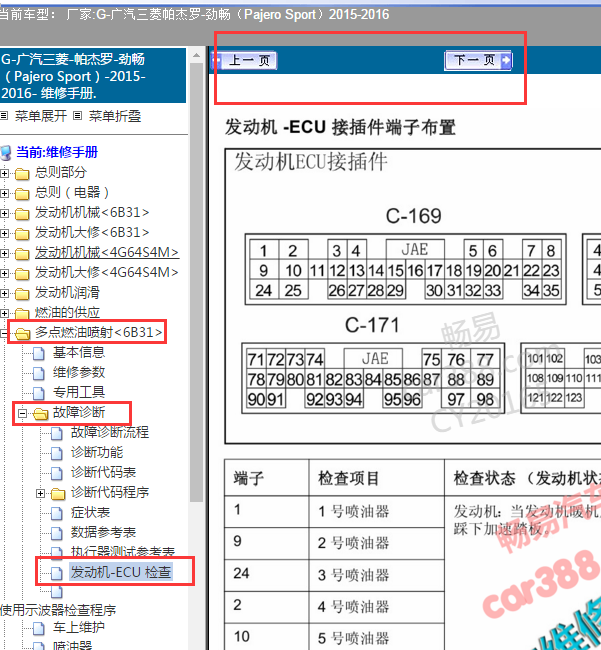Image resolution: width=601 pixels, height=650 pixels.
Task: Click the 维修参数 page icon
Action: tap(39, 373)
